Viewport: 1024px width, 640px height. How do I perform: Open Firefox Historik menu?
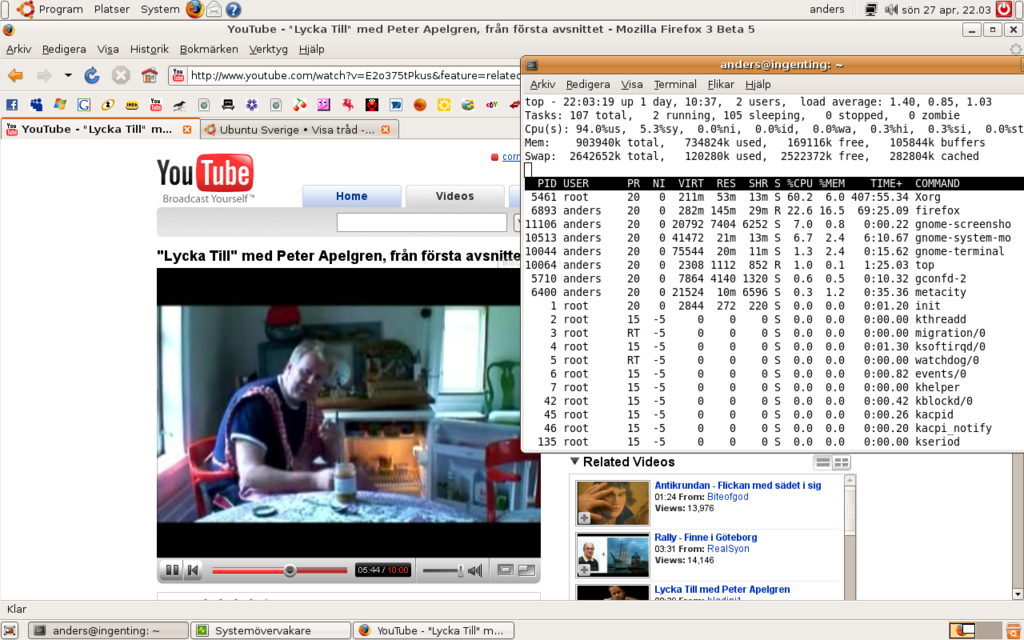(150, 49)
